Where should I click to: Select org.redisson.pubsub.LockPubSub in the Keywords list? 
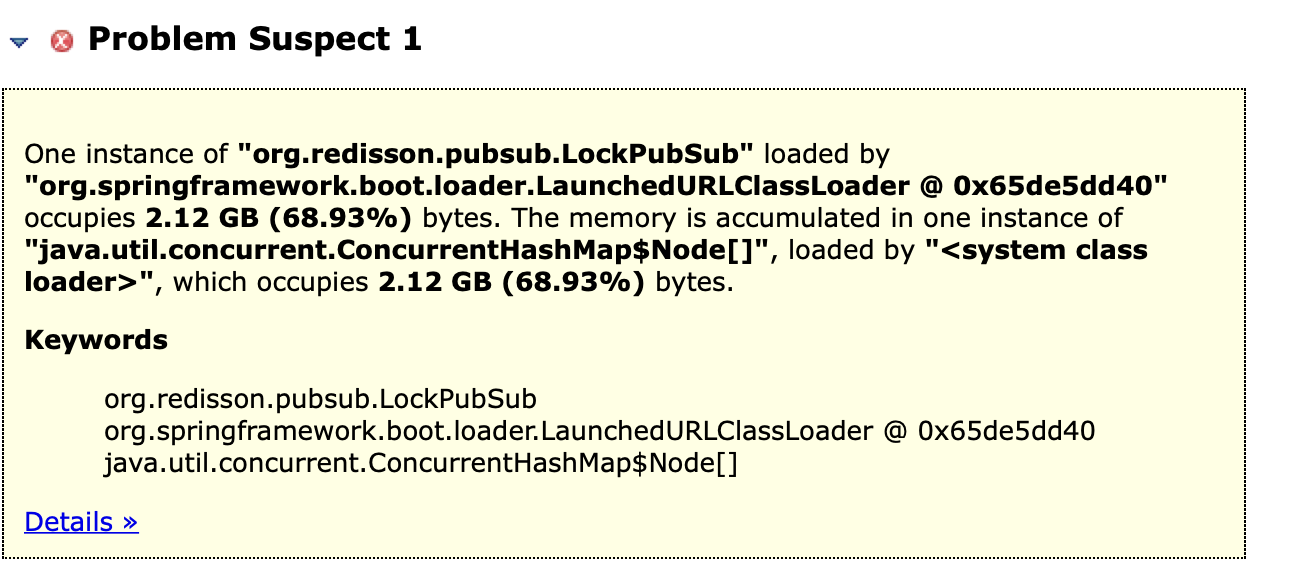(x=321, y=399)
